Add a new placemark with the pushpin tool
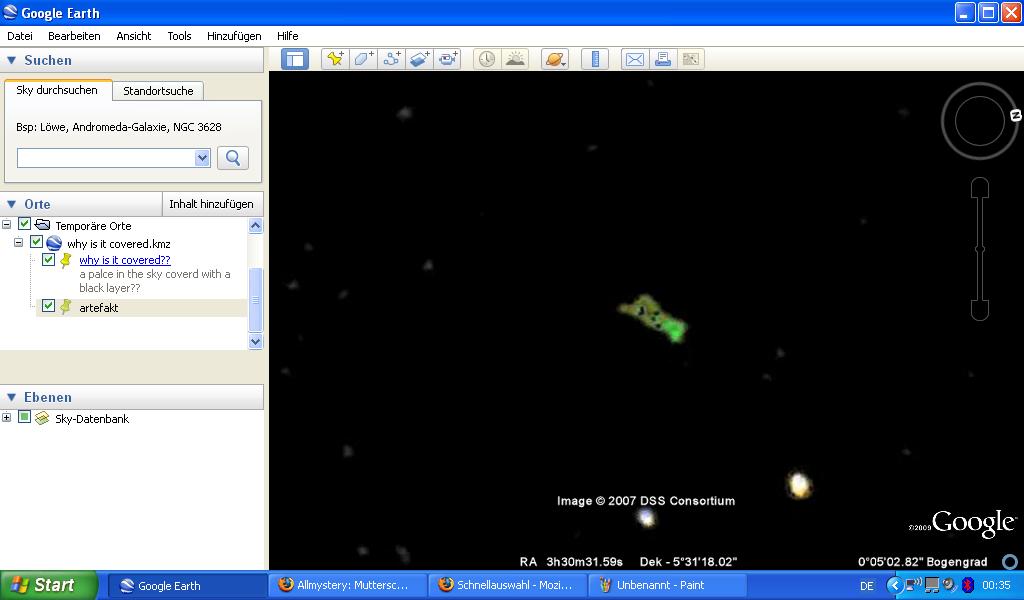Screen dimensions: 1024x600 336,59
